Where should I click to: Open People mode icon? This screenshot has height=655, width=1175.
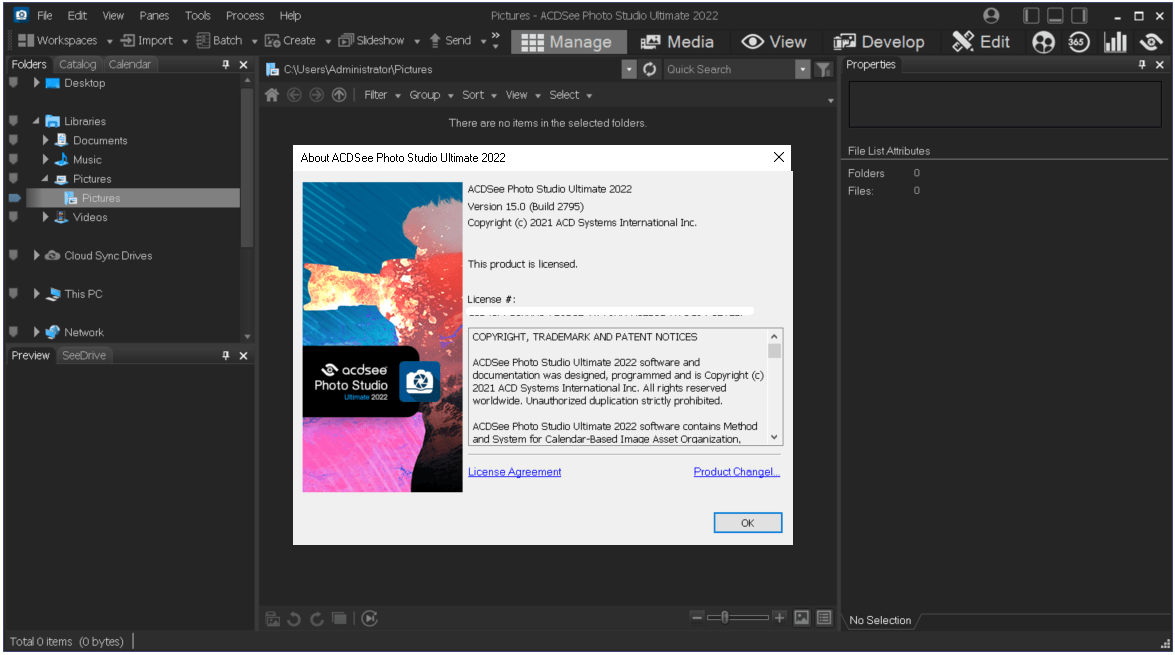coord(1043,42)
